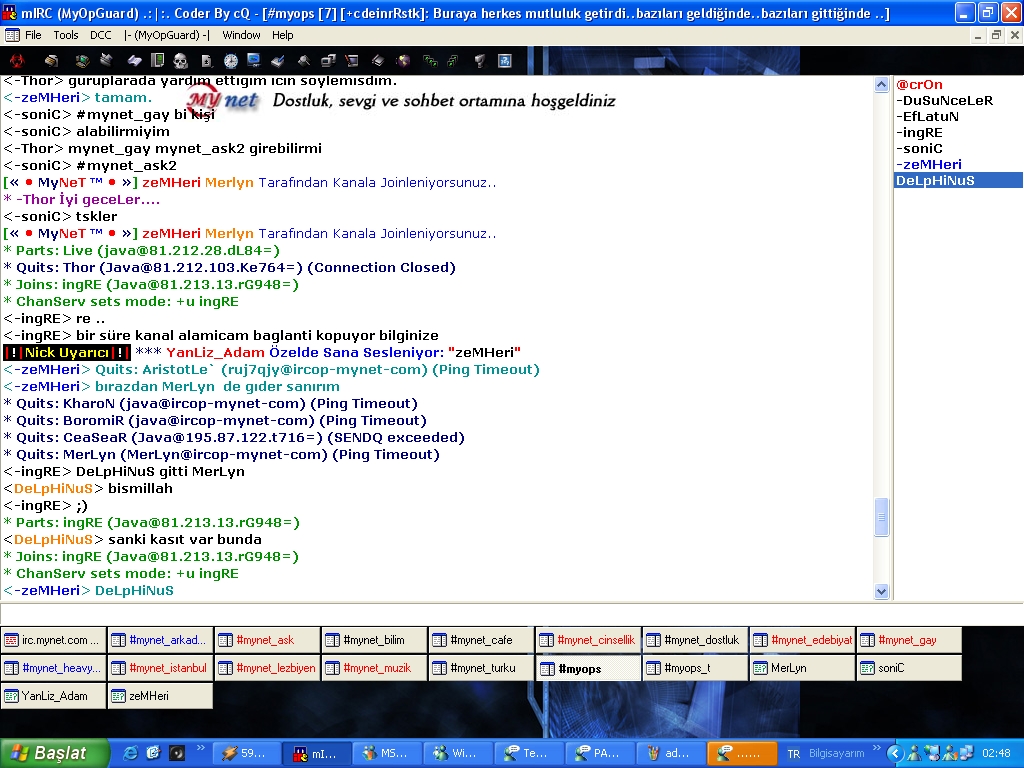Open the clock icon in the toolbar
The width and height of the screenshot is (1024, 768).
[231, 61]
